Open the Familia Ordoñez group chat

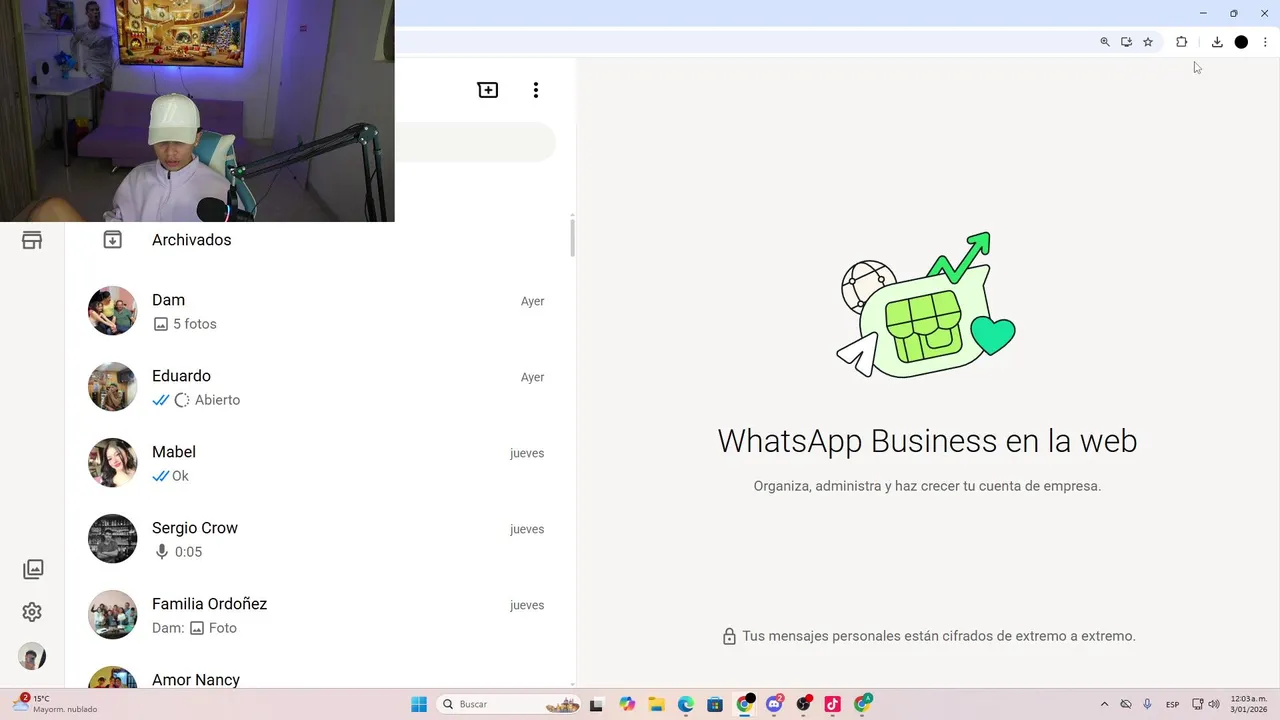[320, 615]
